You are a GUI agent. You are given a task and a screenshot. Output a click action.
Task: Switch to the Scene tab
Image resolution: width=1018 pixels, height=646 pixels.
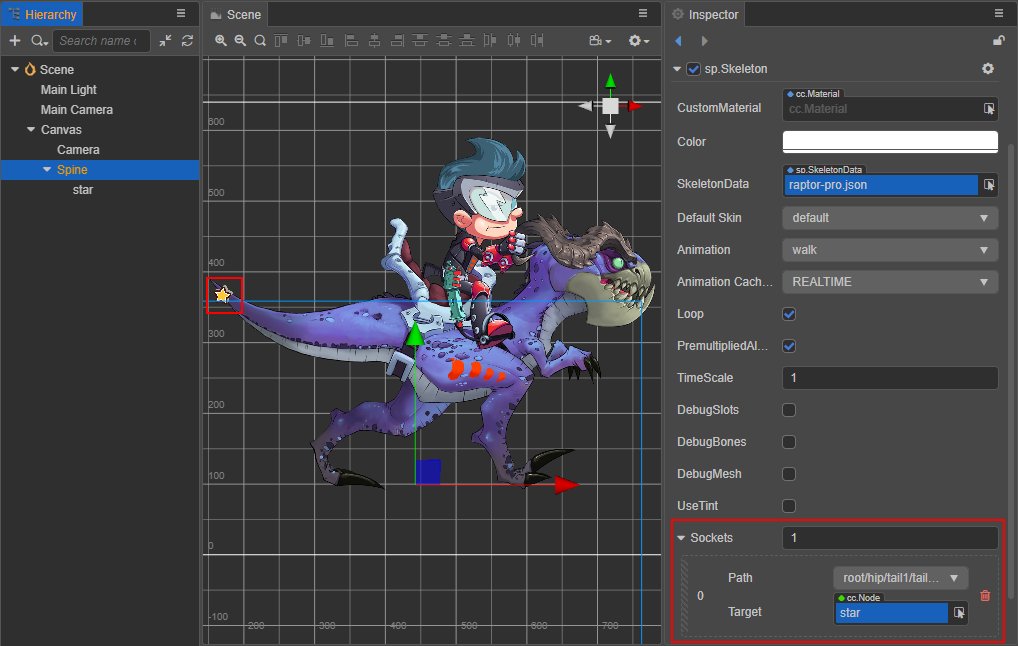pos(236,14)
